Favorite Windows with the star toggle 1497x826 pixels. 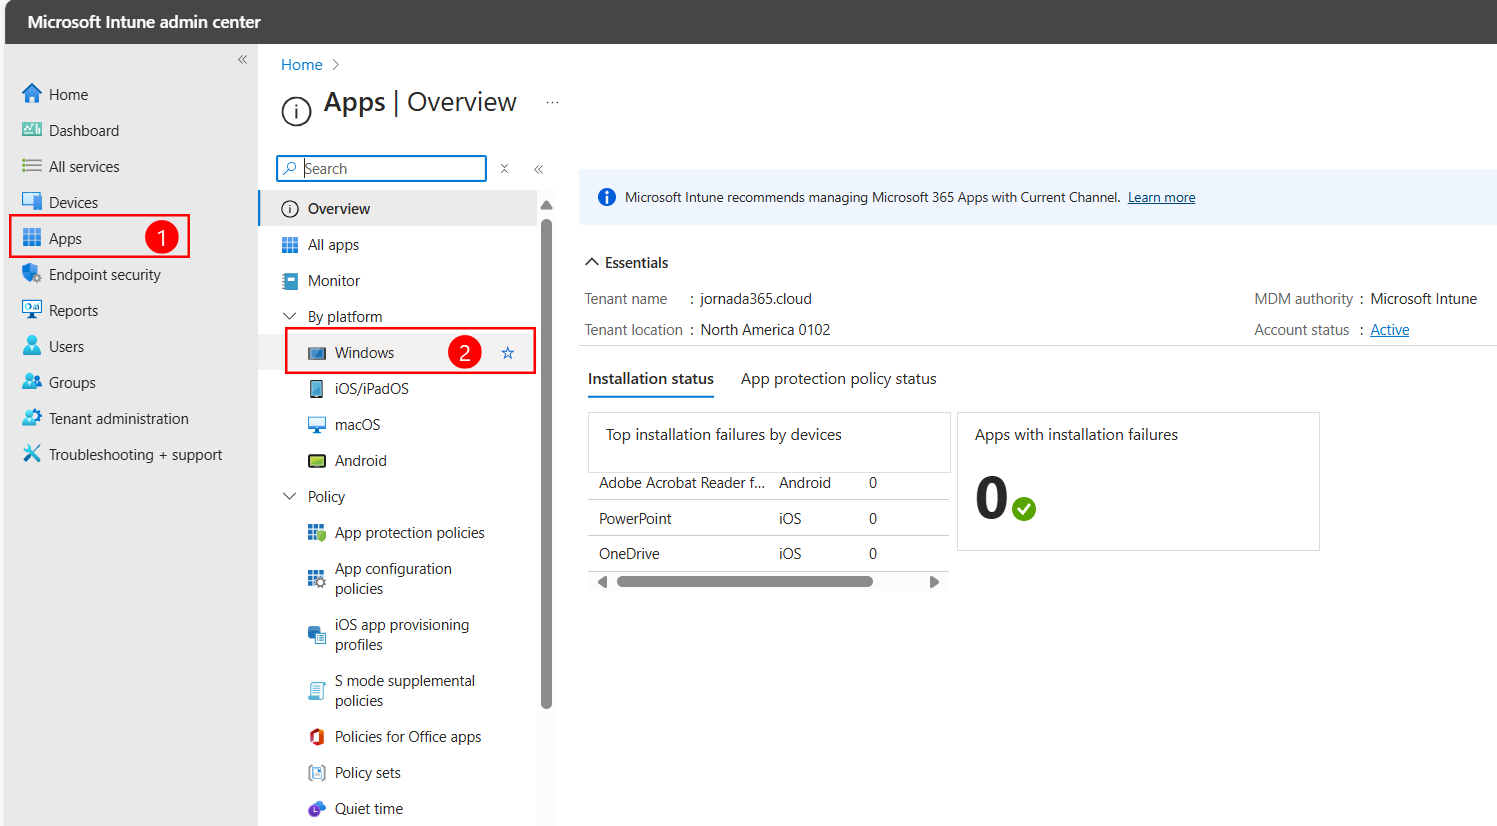508,353
